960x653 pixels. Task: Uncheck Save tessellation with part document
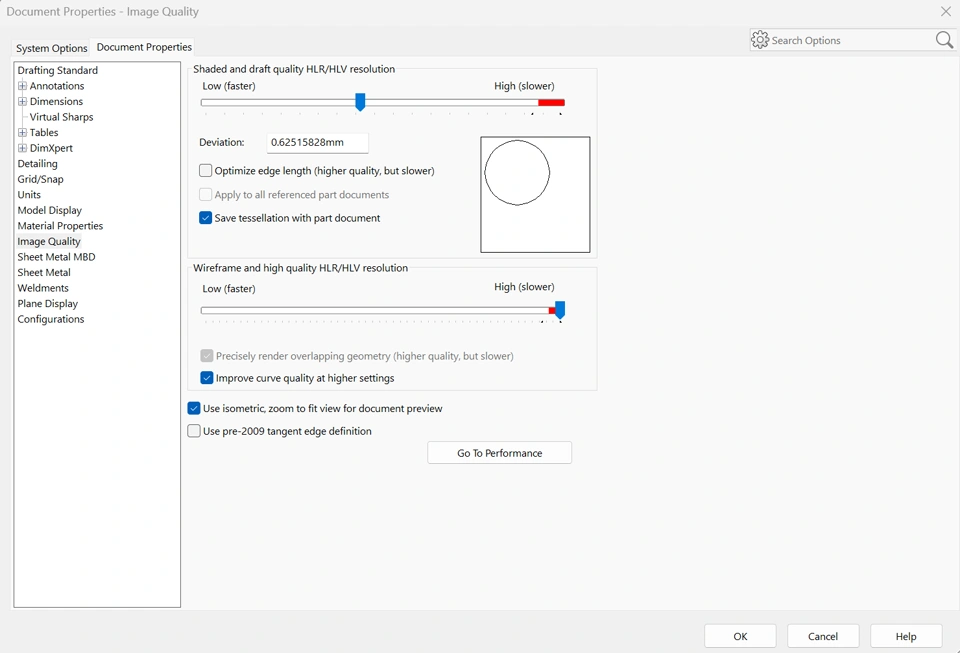206,218
